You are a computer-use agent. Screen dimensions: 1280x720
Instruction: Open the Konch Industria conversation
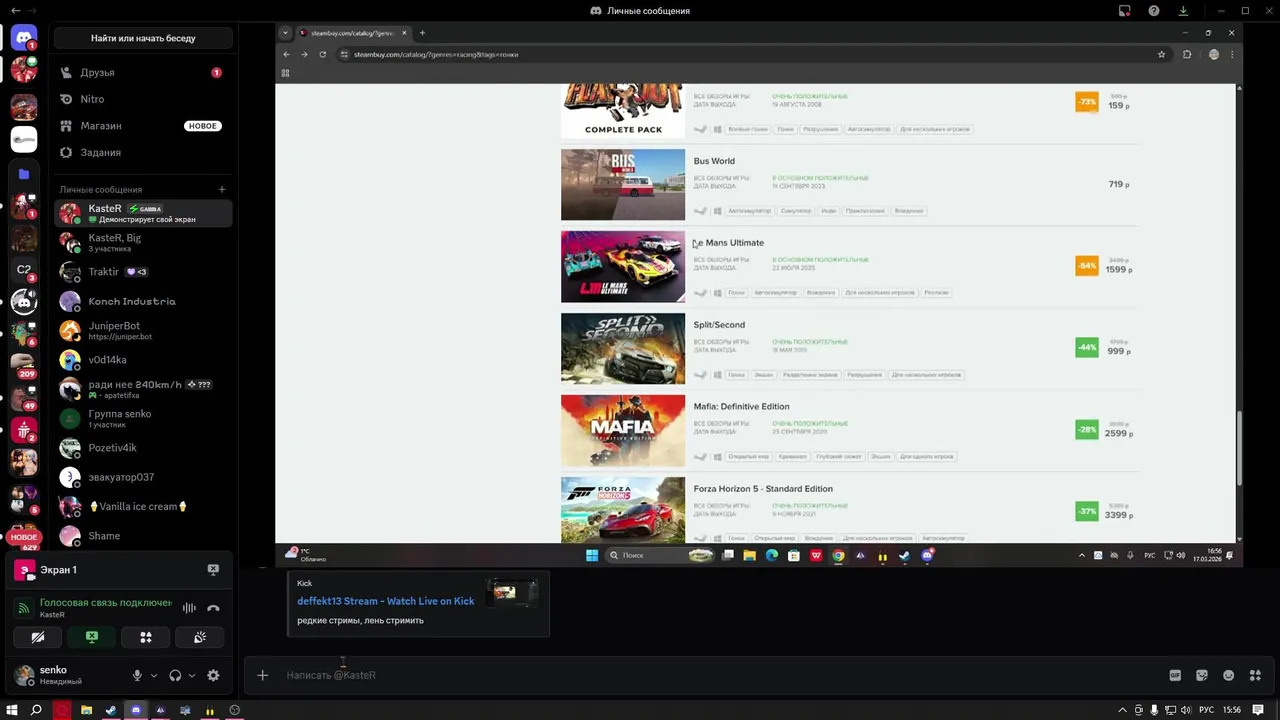click(x=143, y=301)
